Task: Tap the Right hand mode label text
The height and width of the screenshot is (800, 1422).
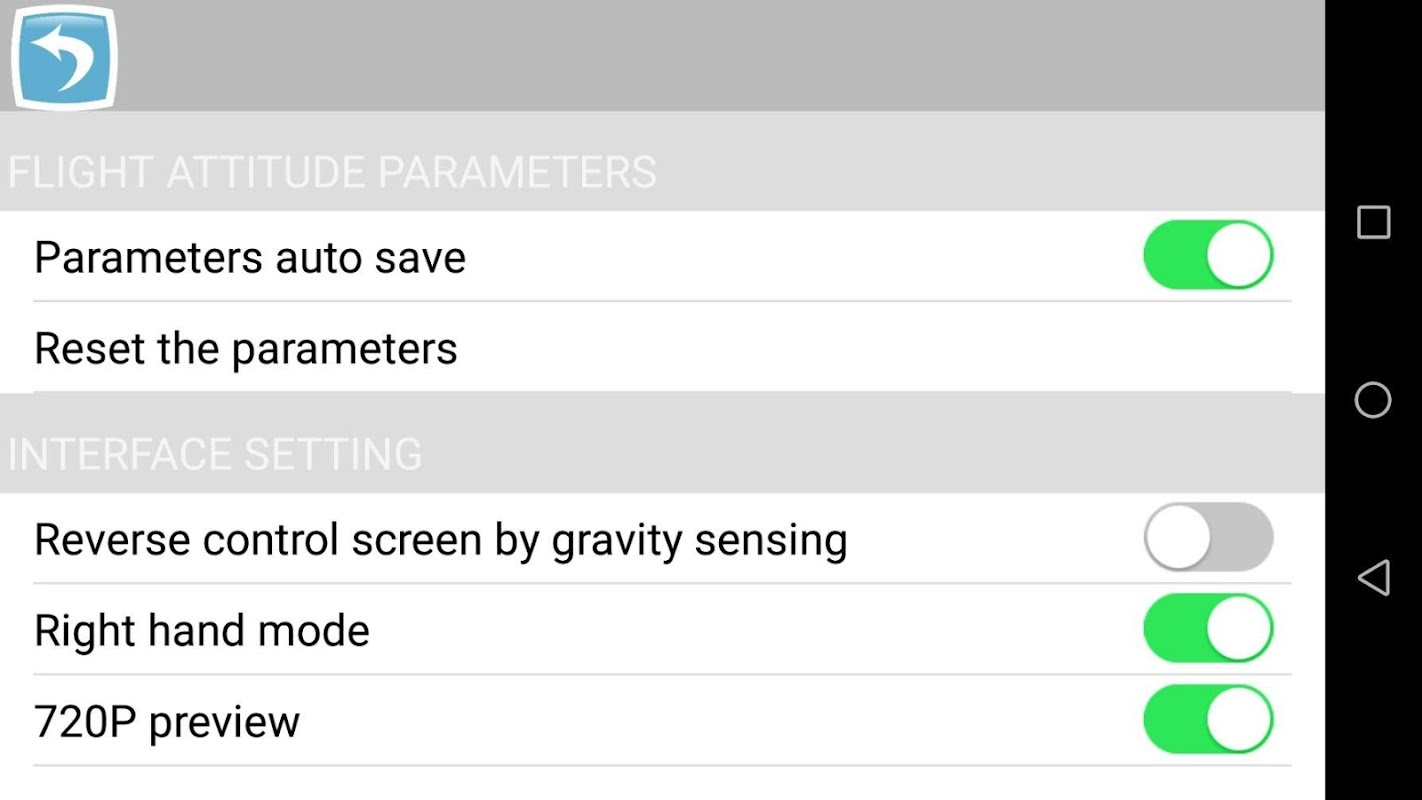Action: point(202,630)
